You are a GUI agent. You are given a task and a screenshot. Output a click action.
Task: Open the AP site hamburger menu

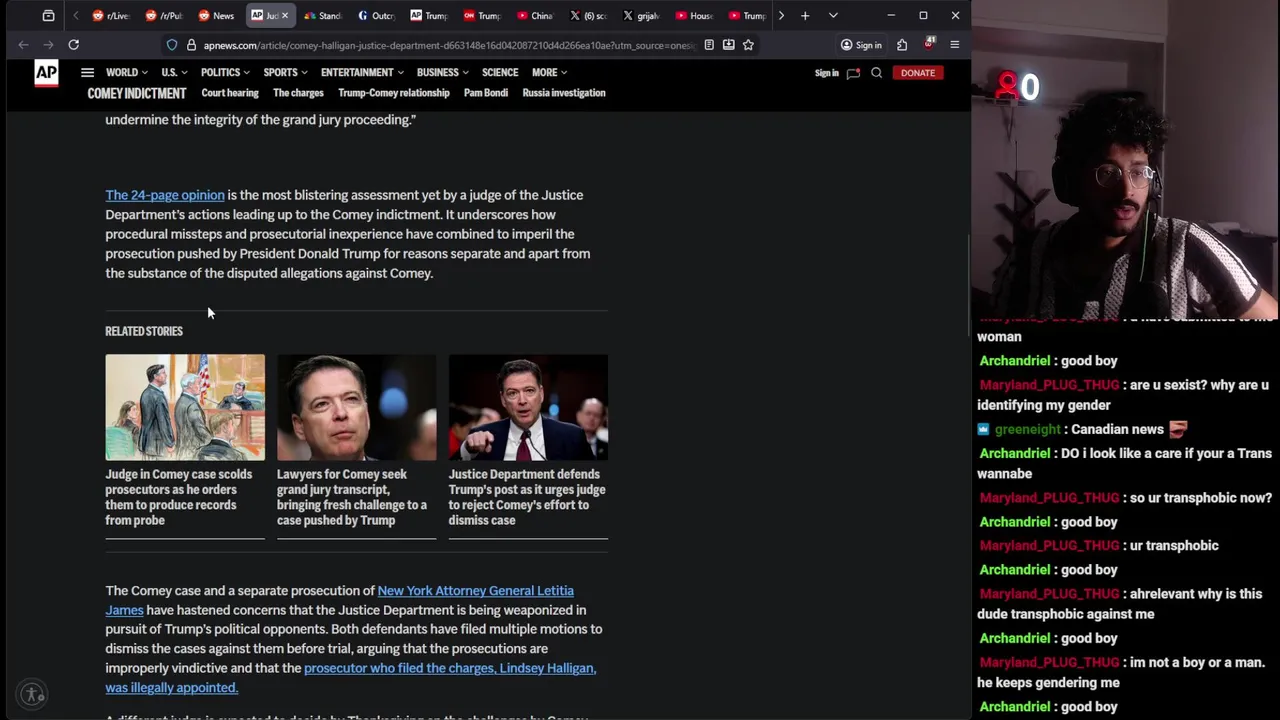click(x=87, y=73)
